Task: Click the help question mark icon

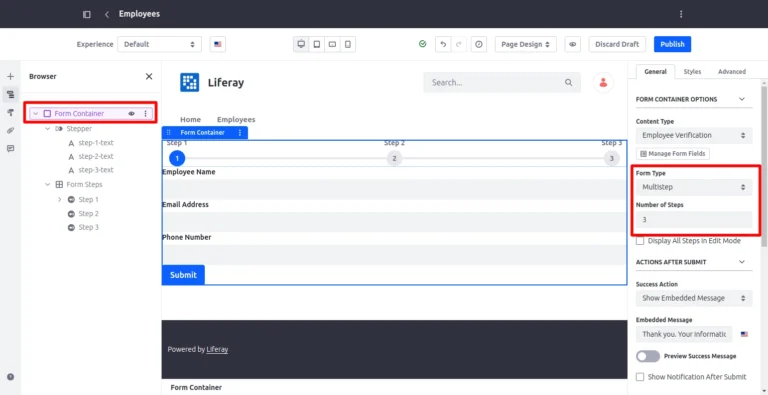Action: click(x=10, y=377)
